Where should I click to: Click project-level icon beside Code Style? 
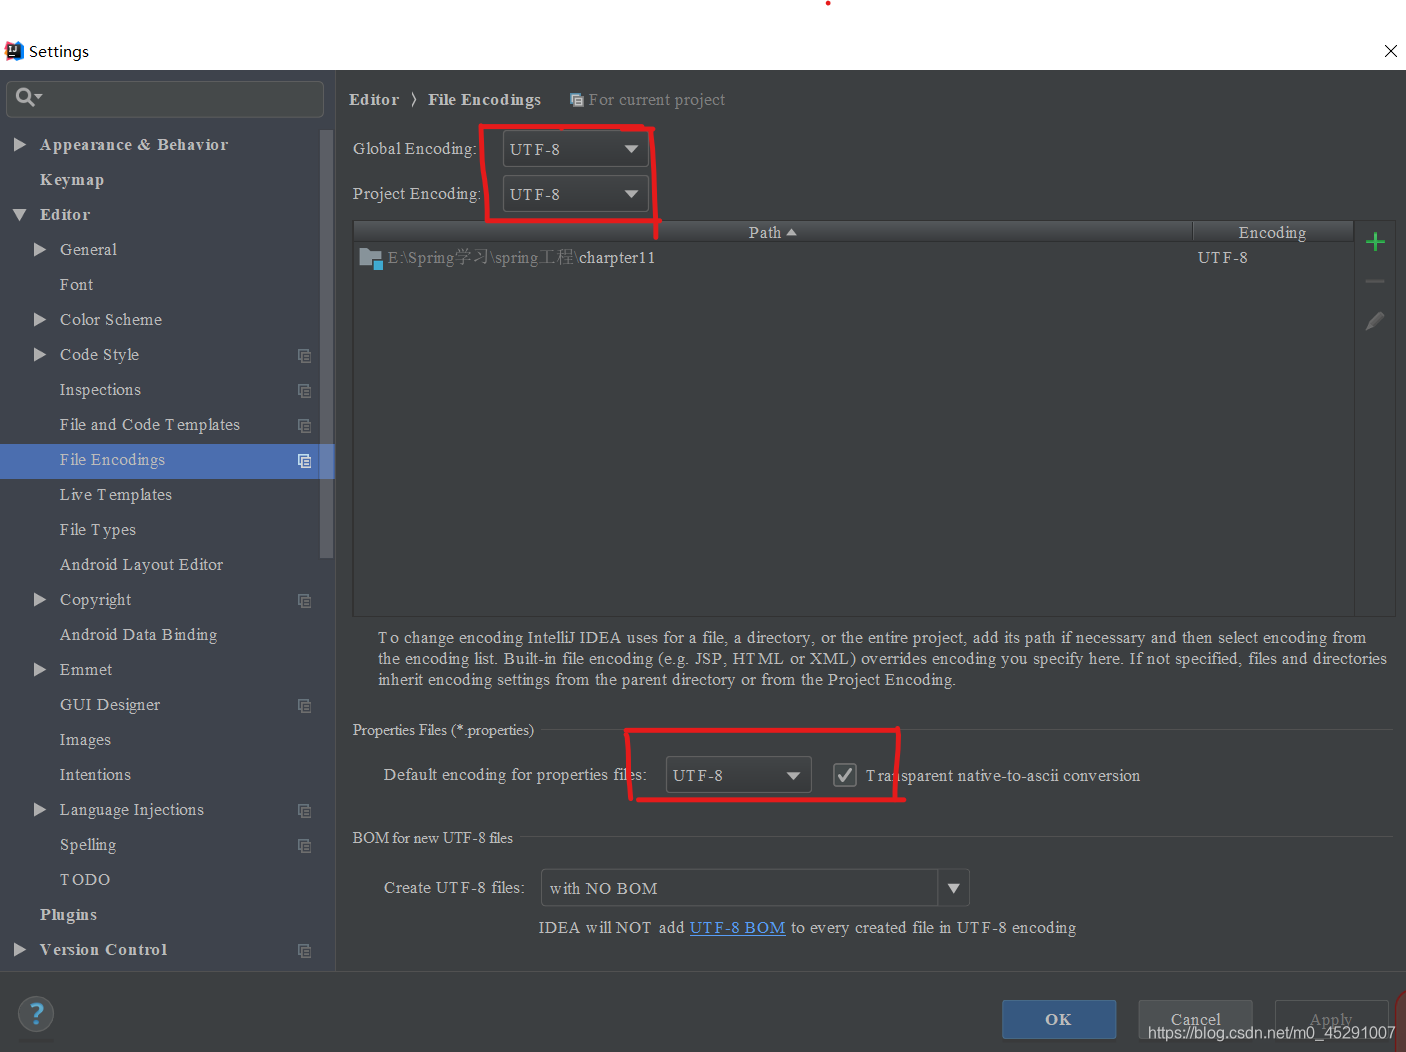click(x=304, y=356)
